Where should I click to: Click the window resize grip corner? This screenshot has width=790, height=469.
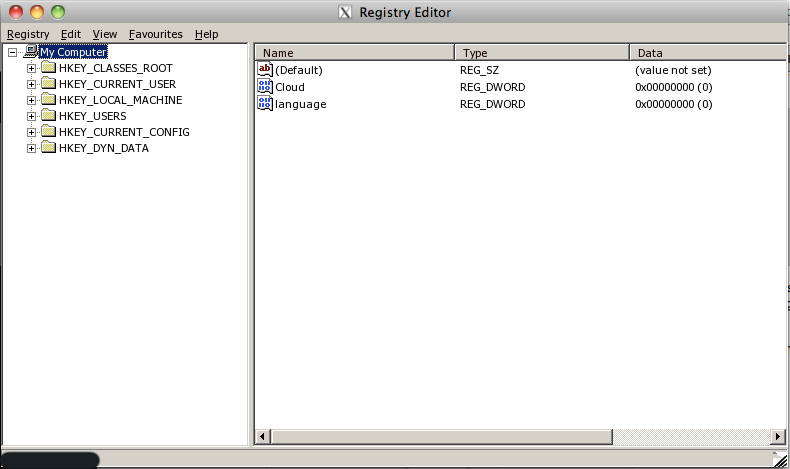tap(780, 459)
